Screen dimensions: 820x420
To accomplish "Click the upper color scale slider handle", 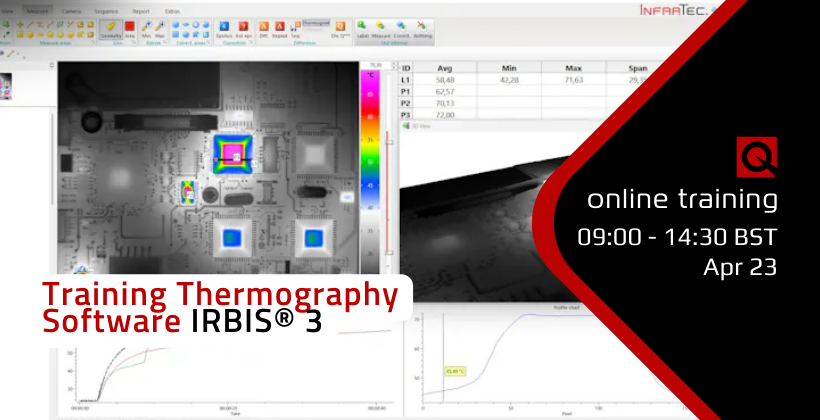I will (x=388, y=141).
